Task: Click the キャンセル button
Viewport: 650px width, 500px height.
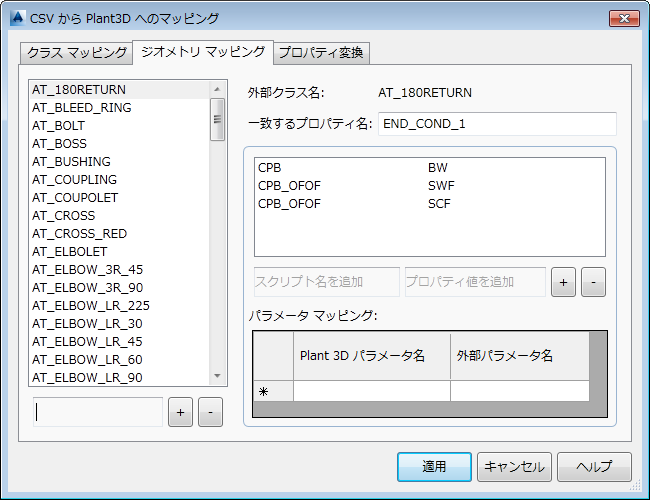Action: [x=514, y=467]
